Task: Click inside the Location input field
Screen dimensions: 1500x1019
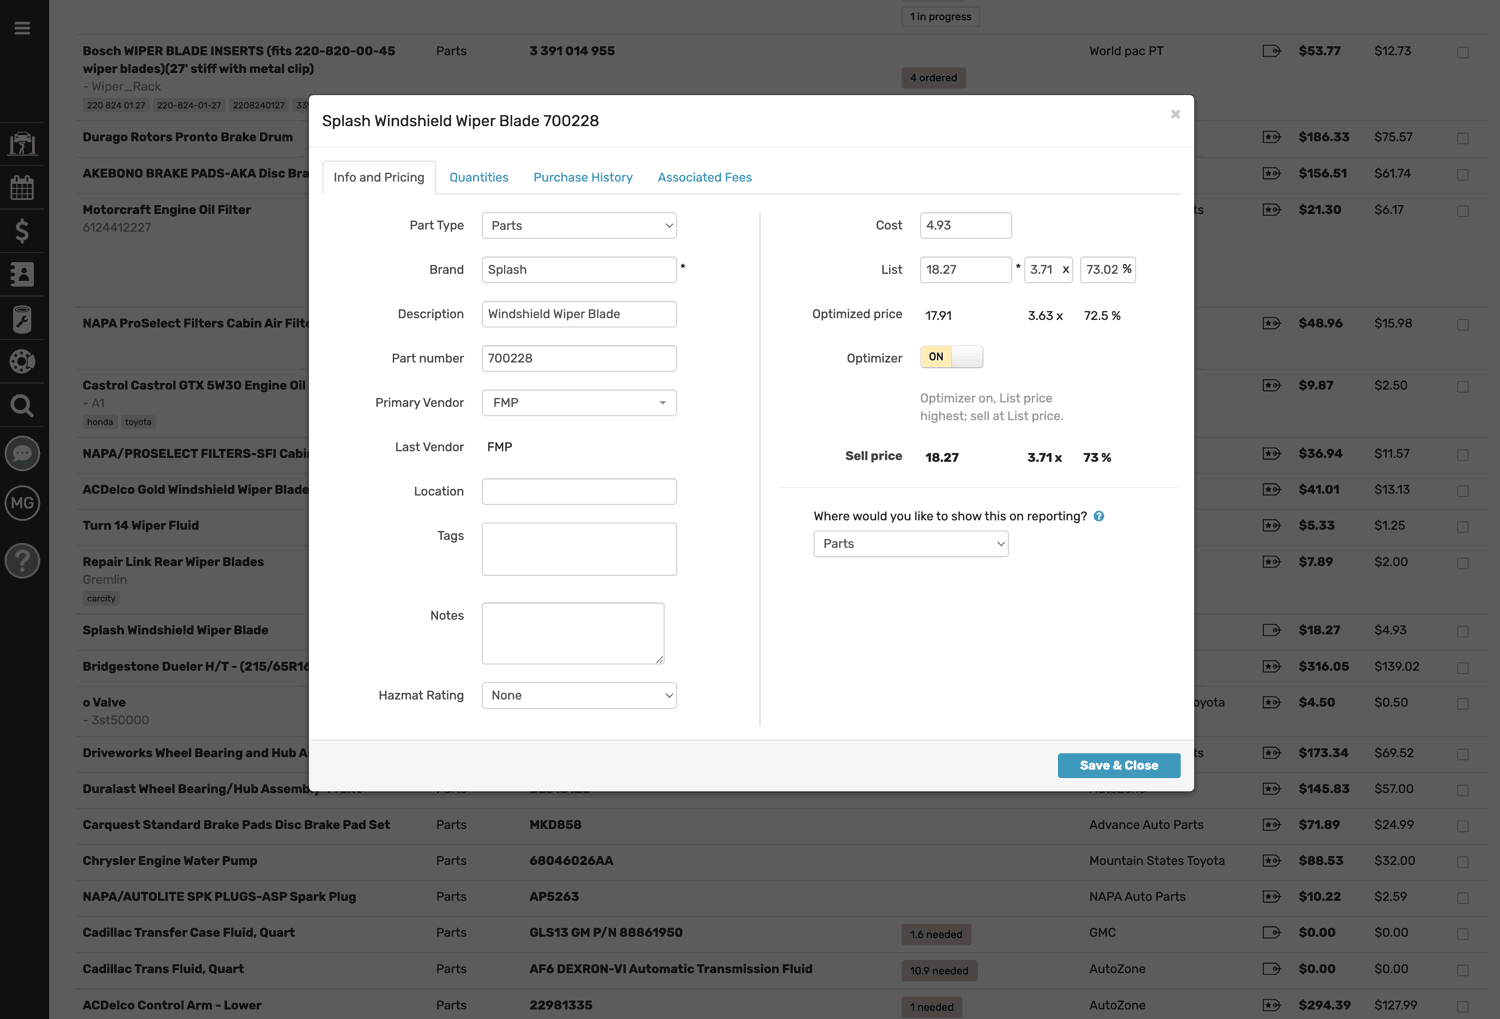Action: (x=579, y=491)
